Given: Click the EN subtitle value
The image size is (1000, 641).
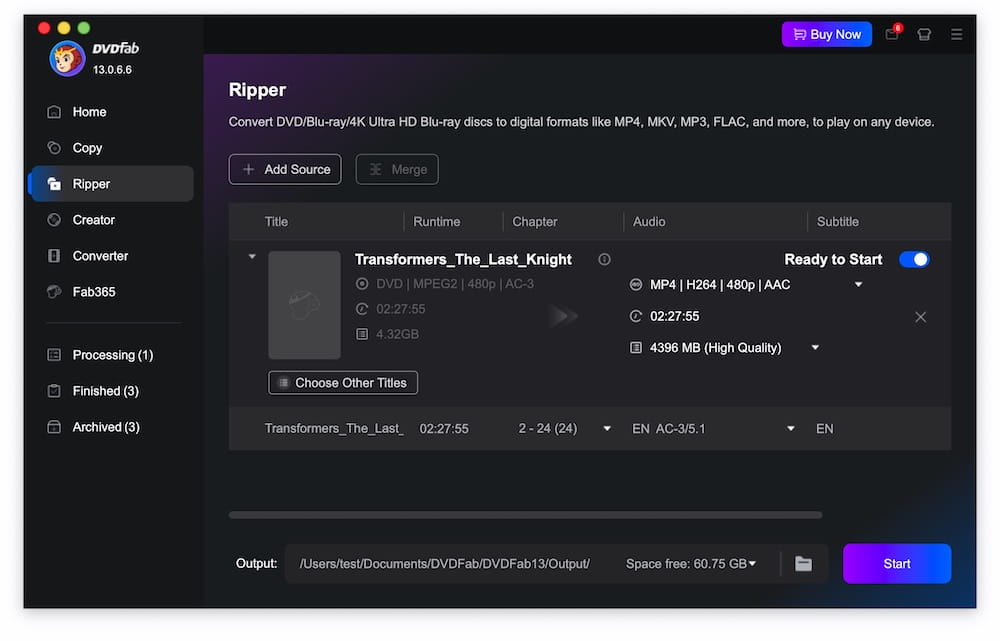Looking at the screenshot, I should pos(824,429).
